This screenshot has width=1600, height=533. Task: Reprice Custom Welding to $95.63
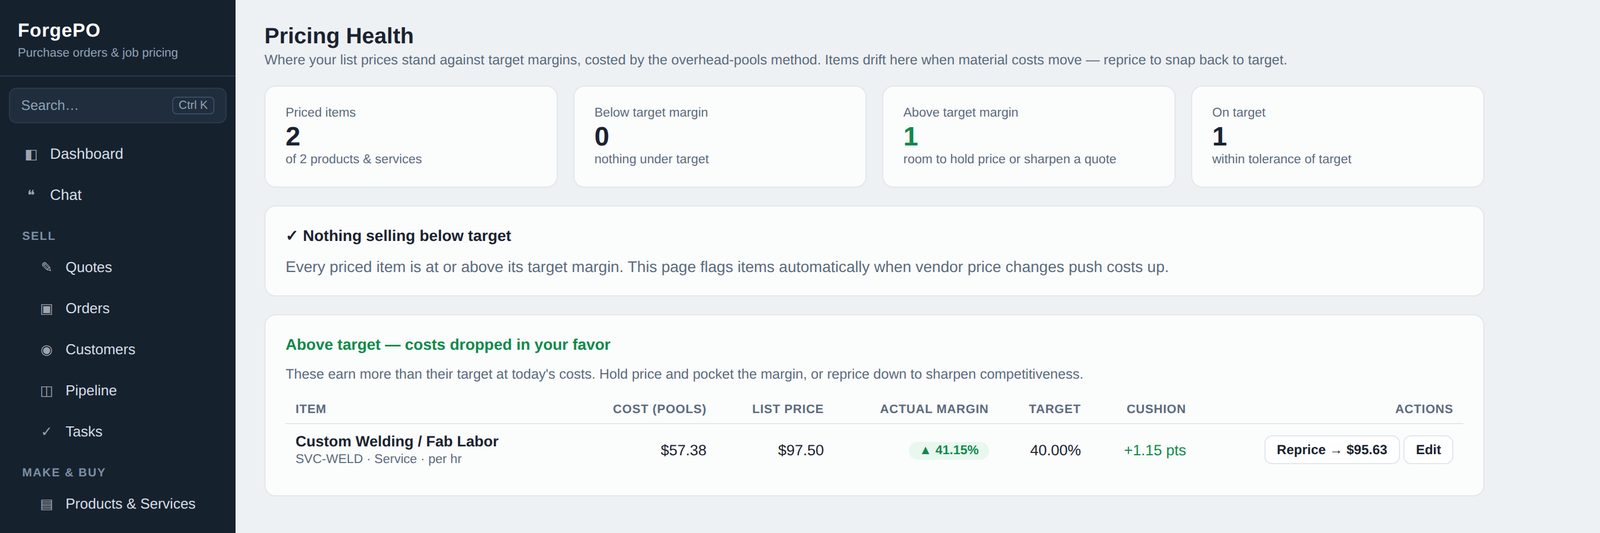tap(1331, 450)
